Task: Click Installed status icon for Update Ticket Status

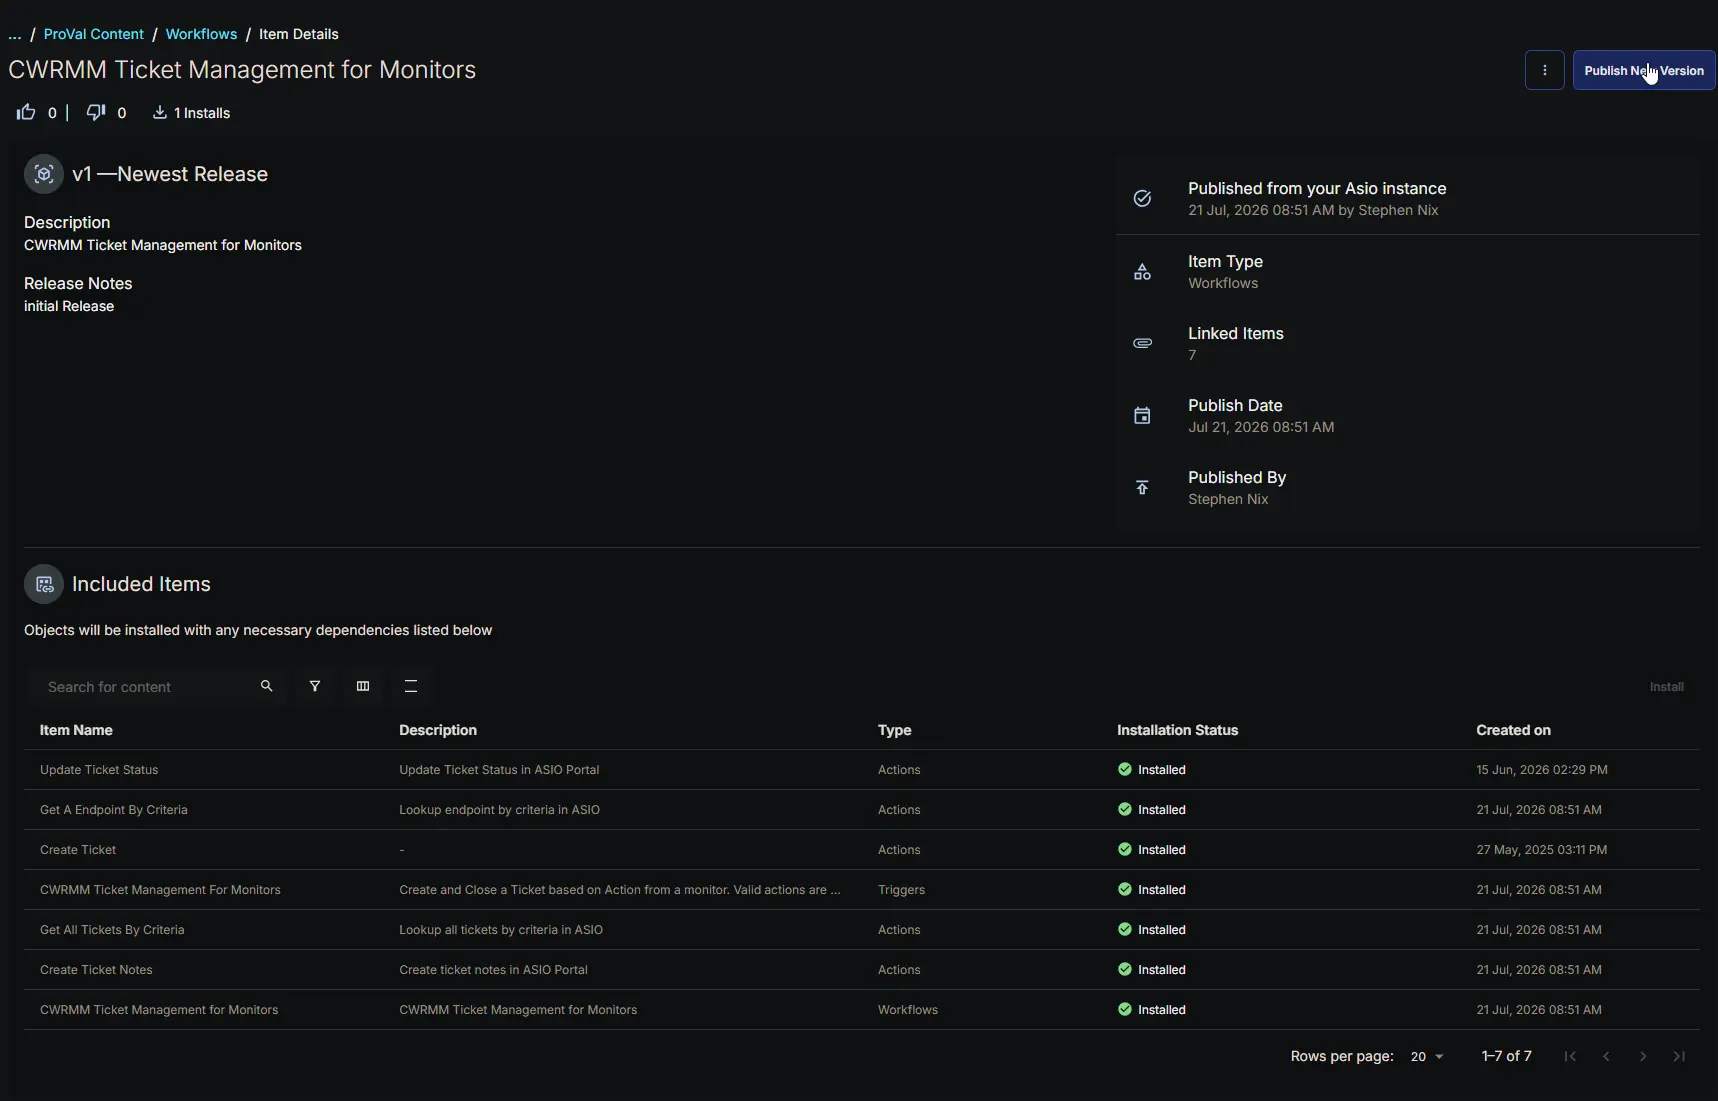Action: click(x=1125, y=770)
